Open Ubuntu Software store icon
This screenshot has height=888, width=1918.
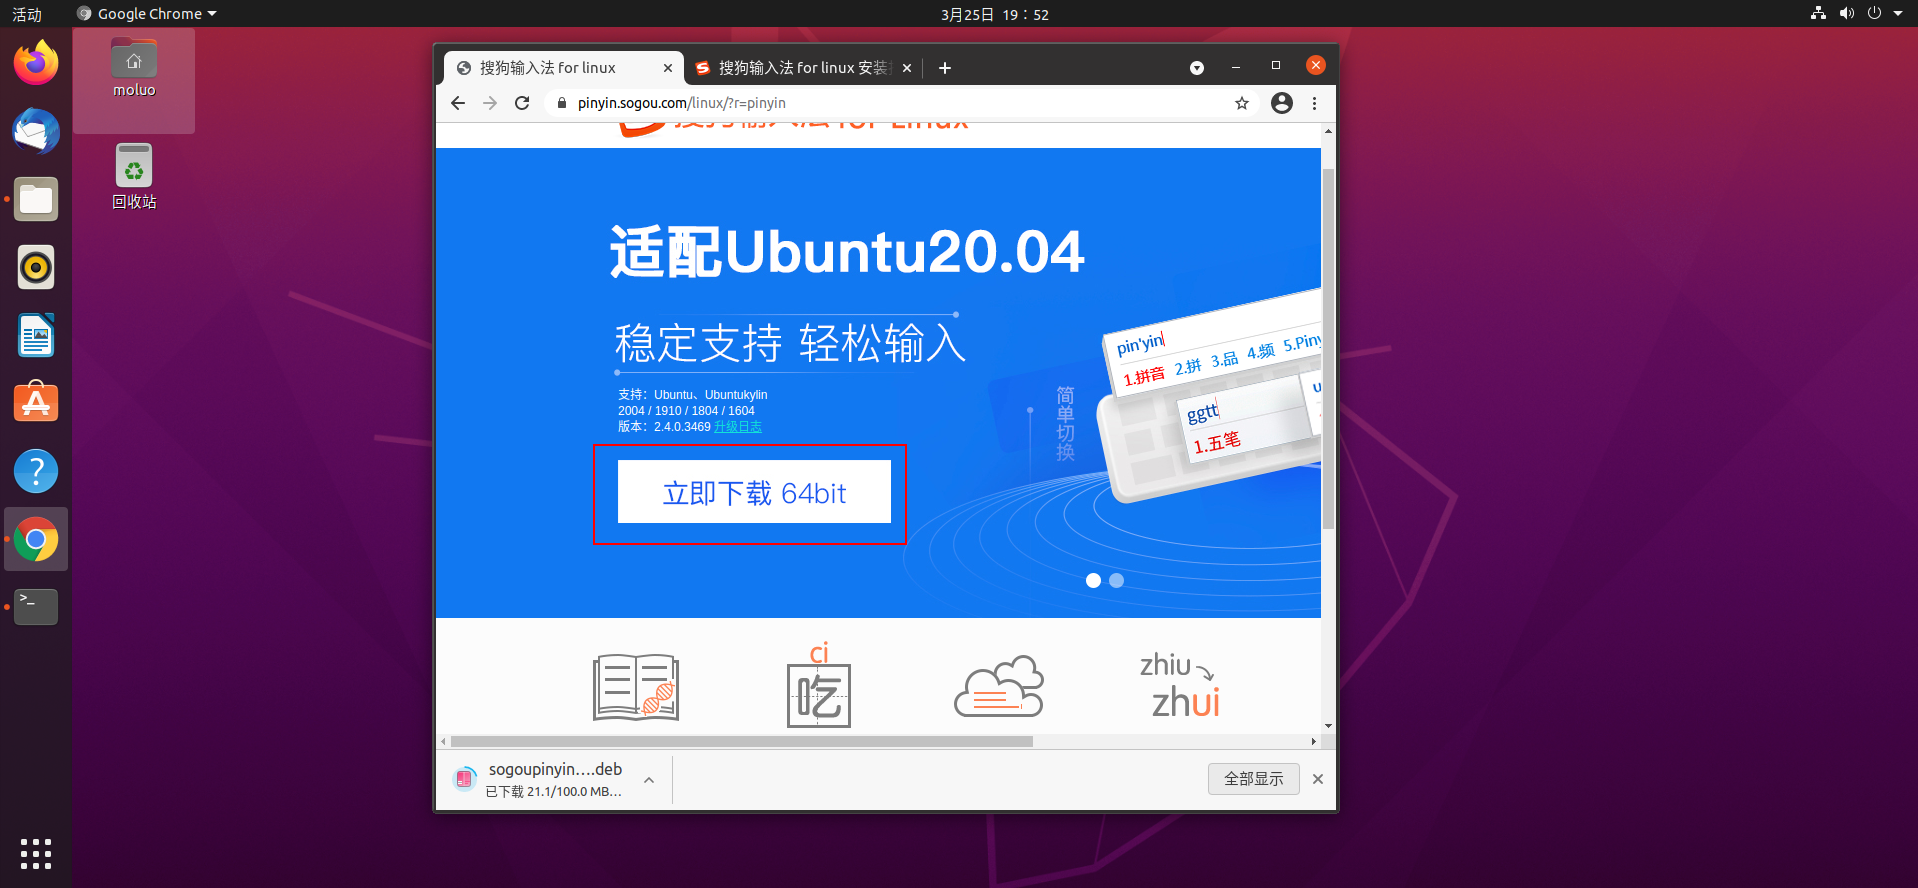pyautogui.click(x=36, y=403)
